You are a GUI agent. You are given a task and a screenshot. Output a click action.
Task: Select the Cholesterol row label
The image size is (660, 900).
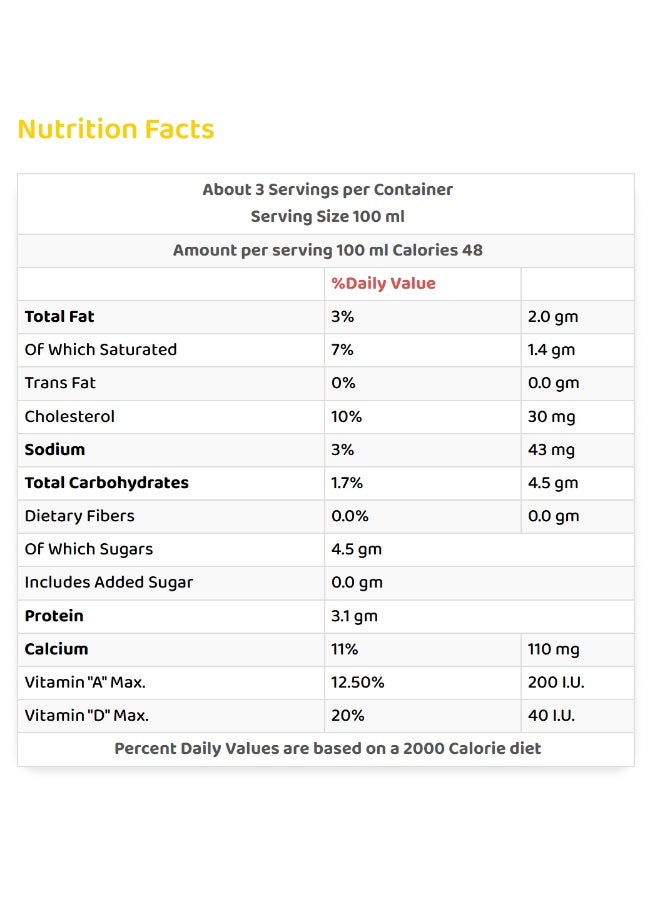coord(69,417)
